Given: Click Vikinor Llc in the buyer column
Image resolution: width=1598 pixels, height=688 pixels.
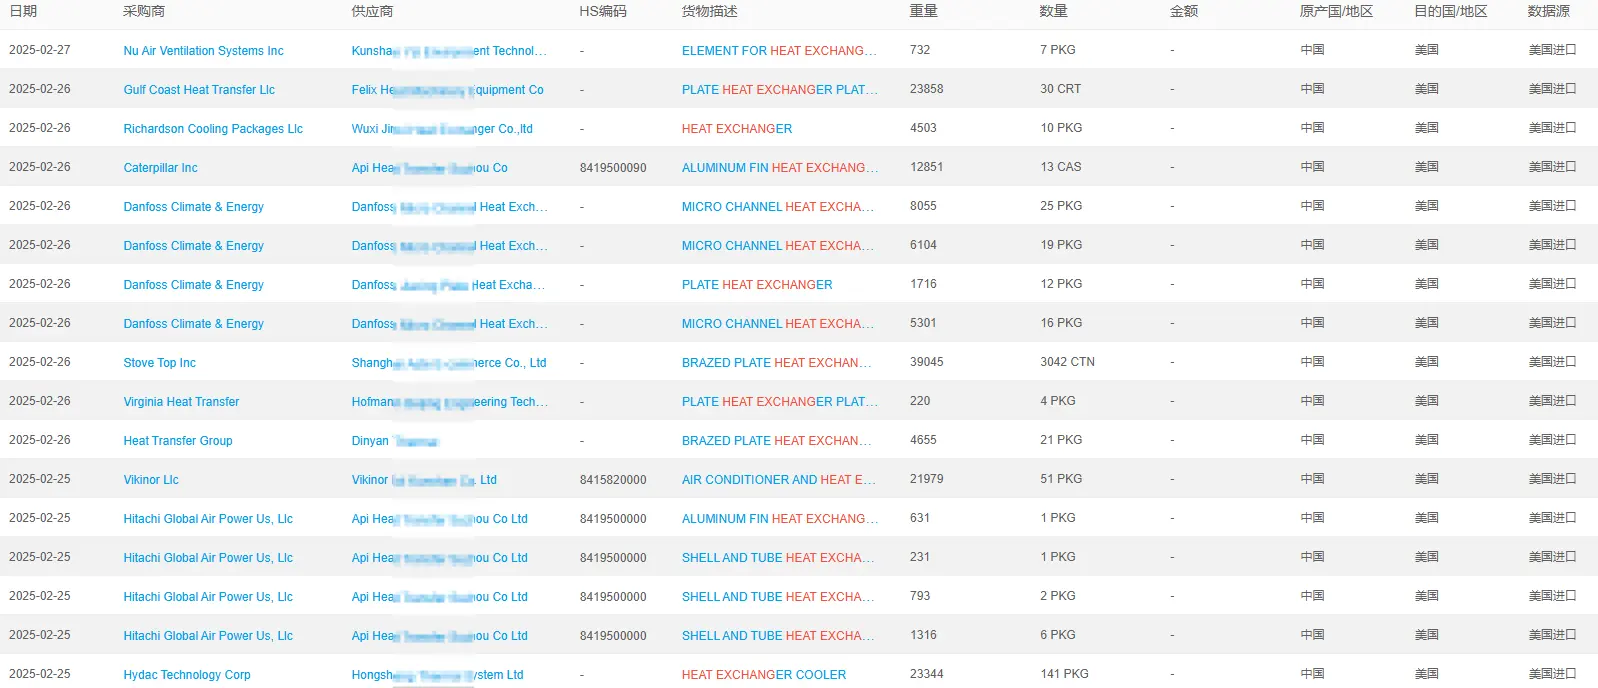Looking at the screenshot, I should coord(151,480).
